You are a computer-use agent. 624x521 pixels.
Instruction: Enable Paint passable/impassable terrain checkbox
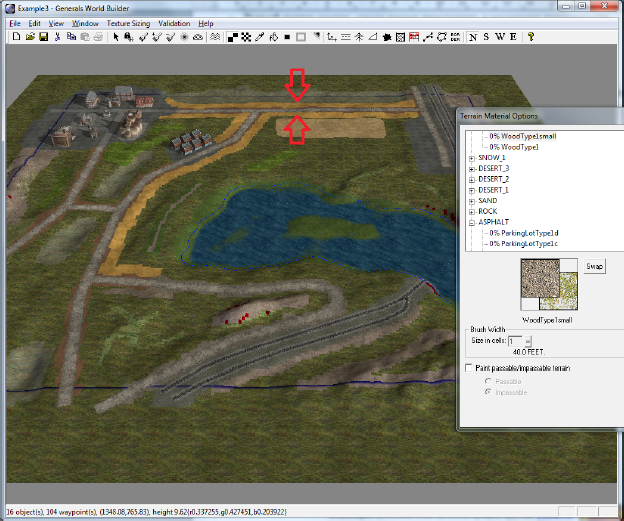471,368
